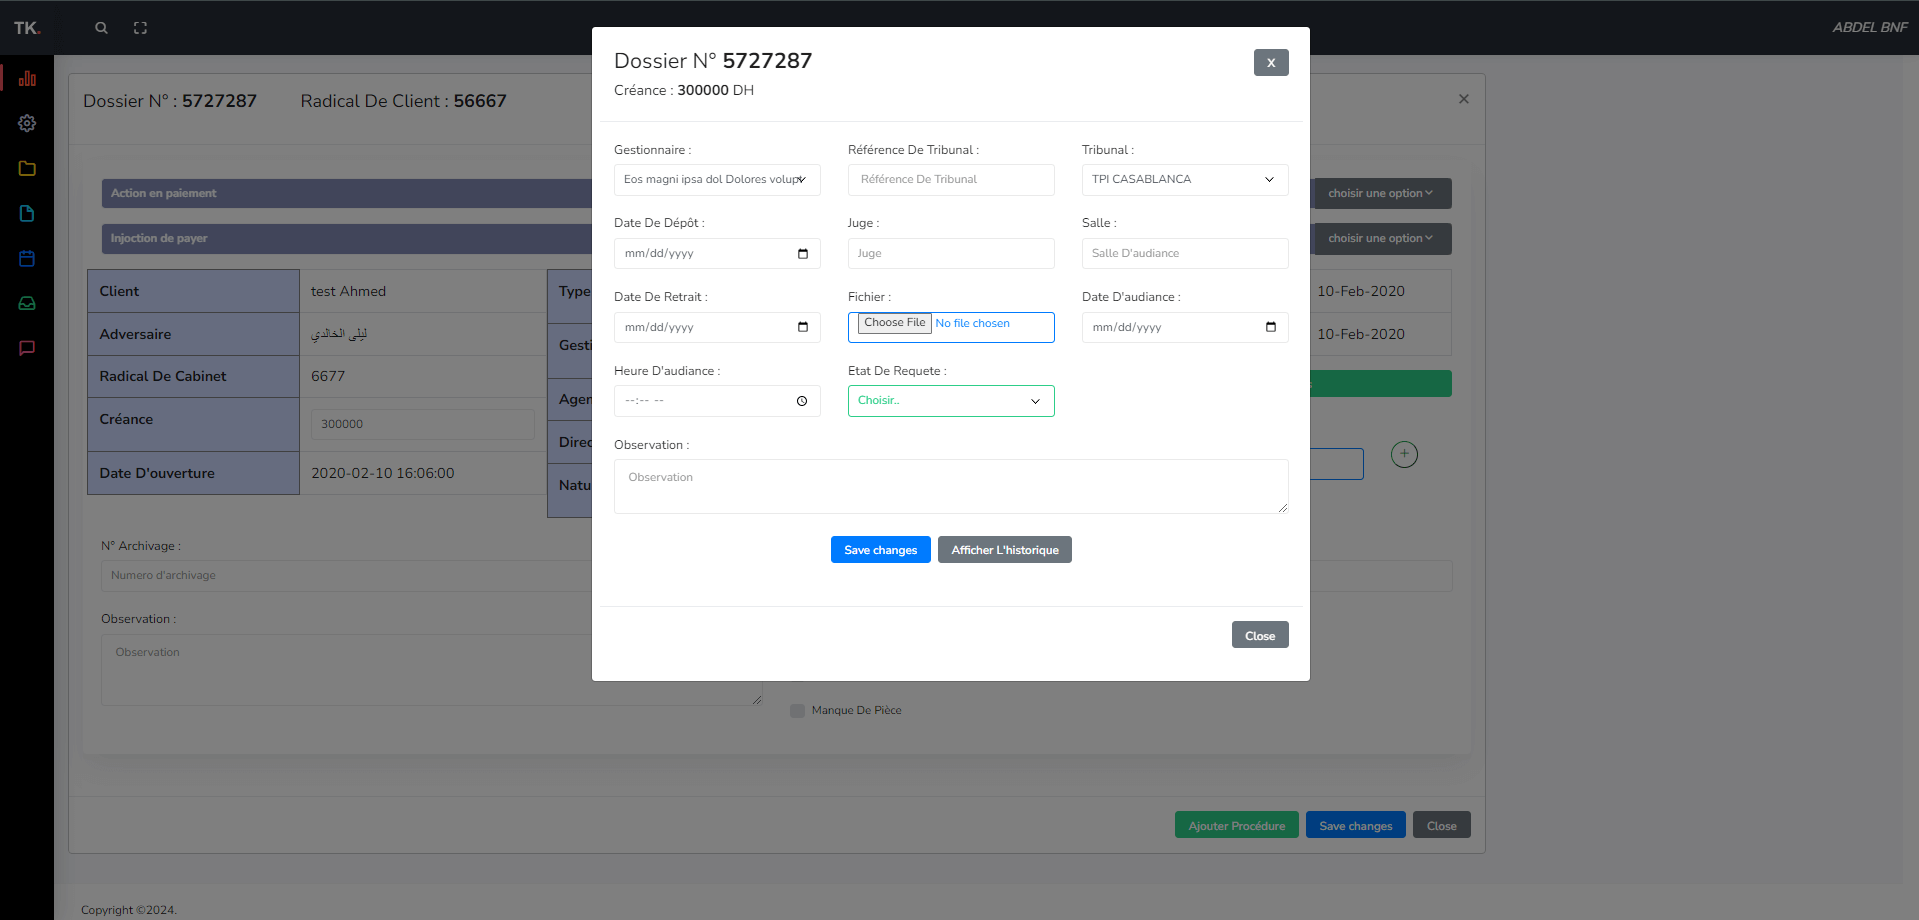This screenshot has height=920, width=1919.
Task: Click the Date De Dépôt date field
Action: [x=717, y=254]
